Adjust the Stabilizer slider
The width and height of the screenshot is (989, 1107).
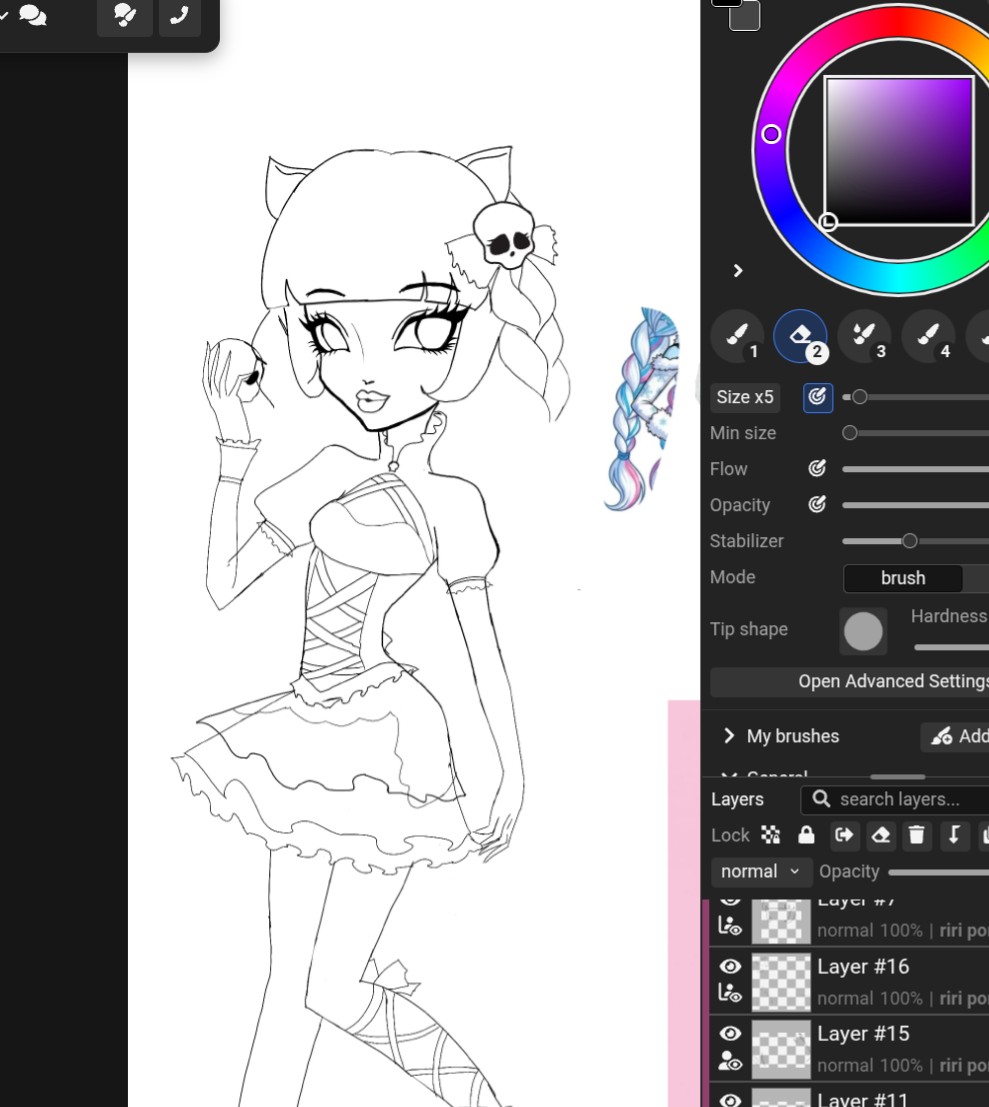click(916, 541)
